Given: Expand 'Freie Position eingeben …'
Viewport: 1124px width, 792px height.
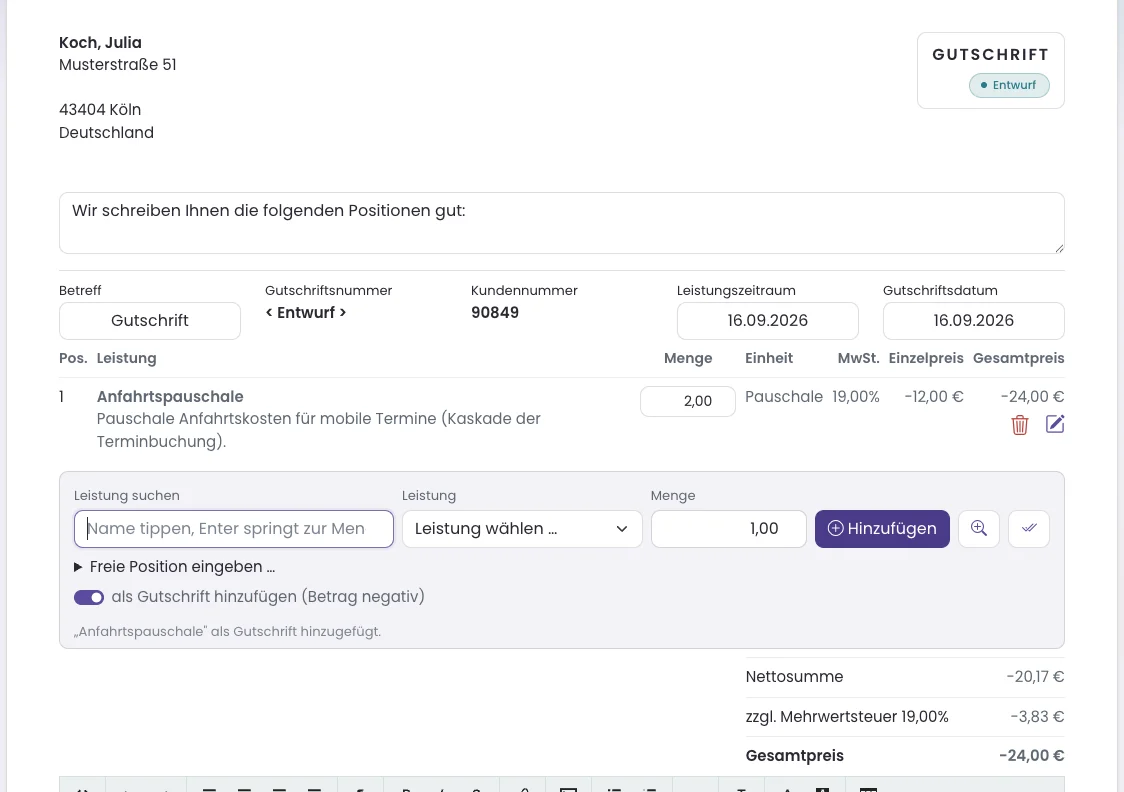Looking at the screenshot, I should (x=175, y=567).
